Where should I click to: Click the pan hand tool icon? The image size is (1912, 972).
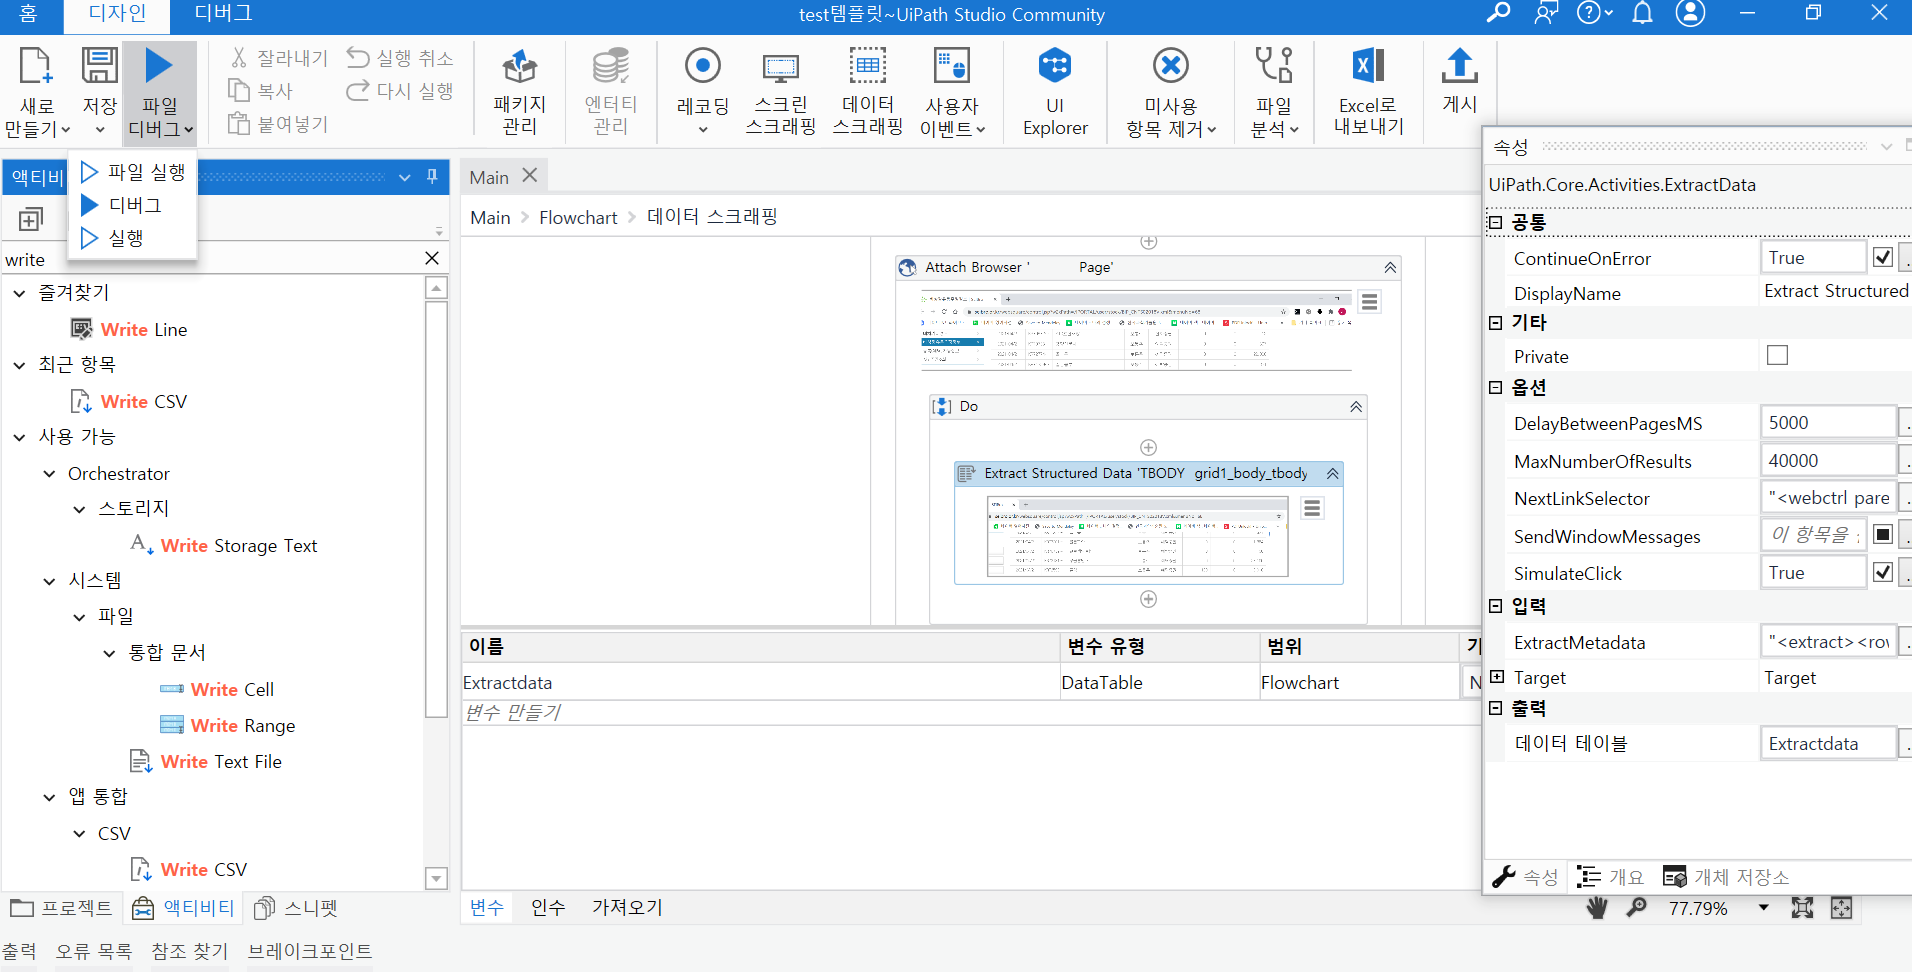1597,907
